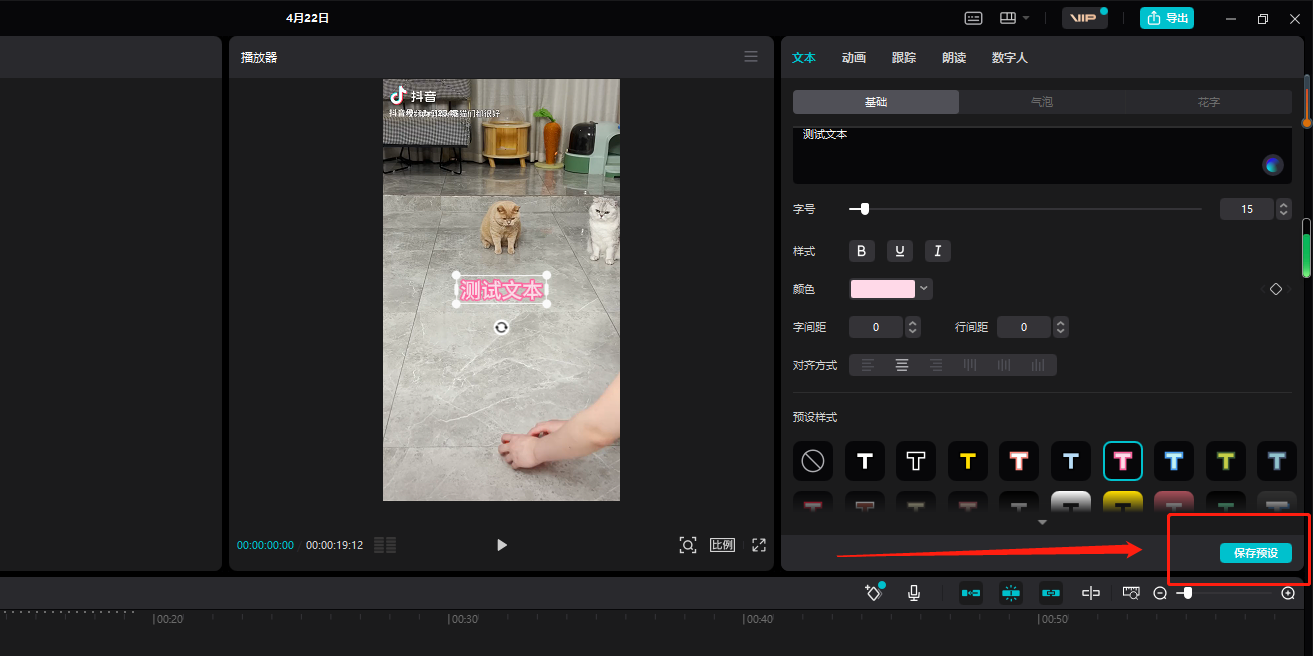Viewport: 1313px width, 656px height.
Task: Expand the preset styles list with the chevron
Action: tap(1042, 522)
